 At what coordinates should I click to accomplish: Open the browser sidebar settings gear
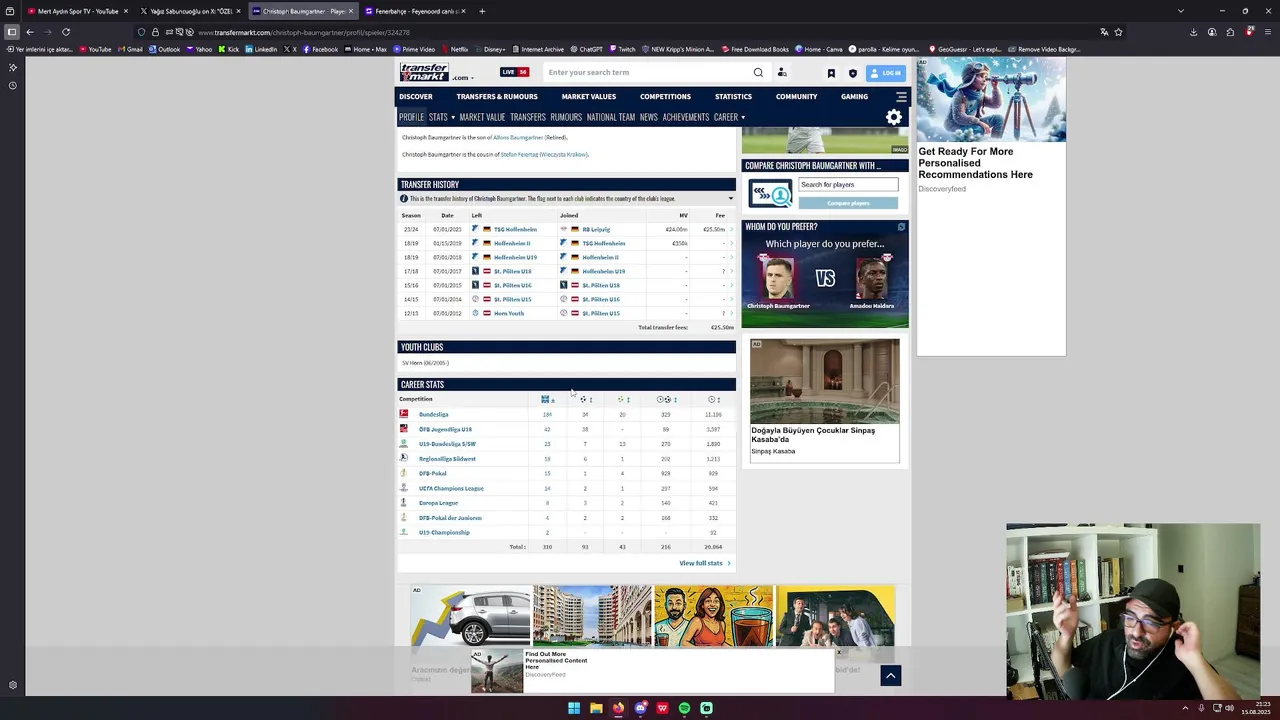coord(13,685)
